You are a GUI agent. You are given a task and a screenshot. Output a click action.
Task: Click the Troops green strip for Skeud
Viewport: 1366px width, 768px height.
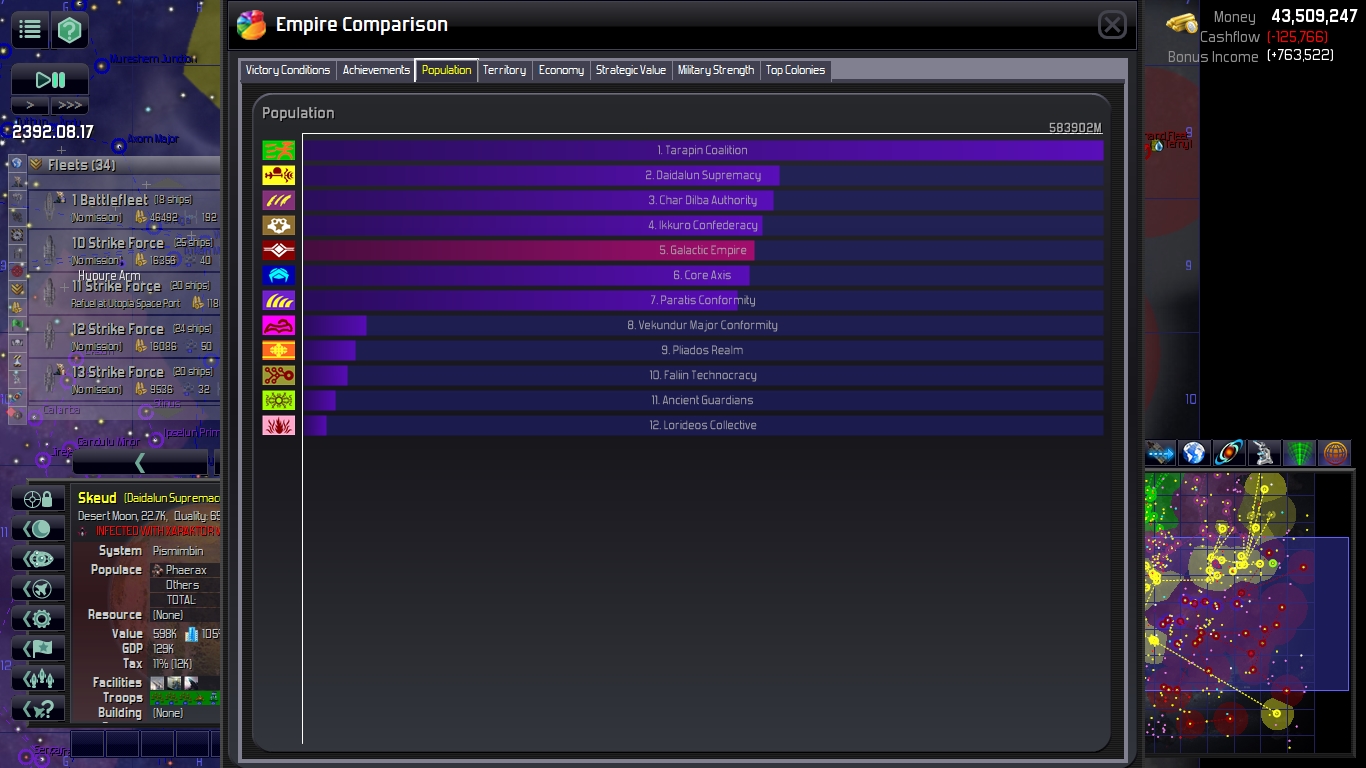[x=185, y=698]
